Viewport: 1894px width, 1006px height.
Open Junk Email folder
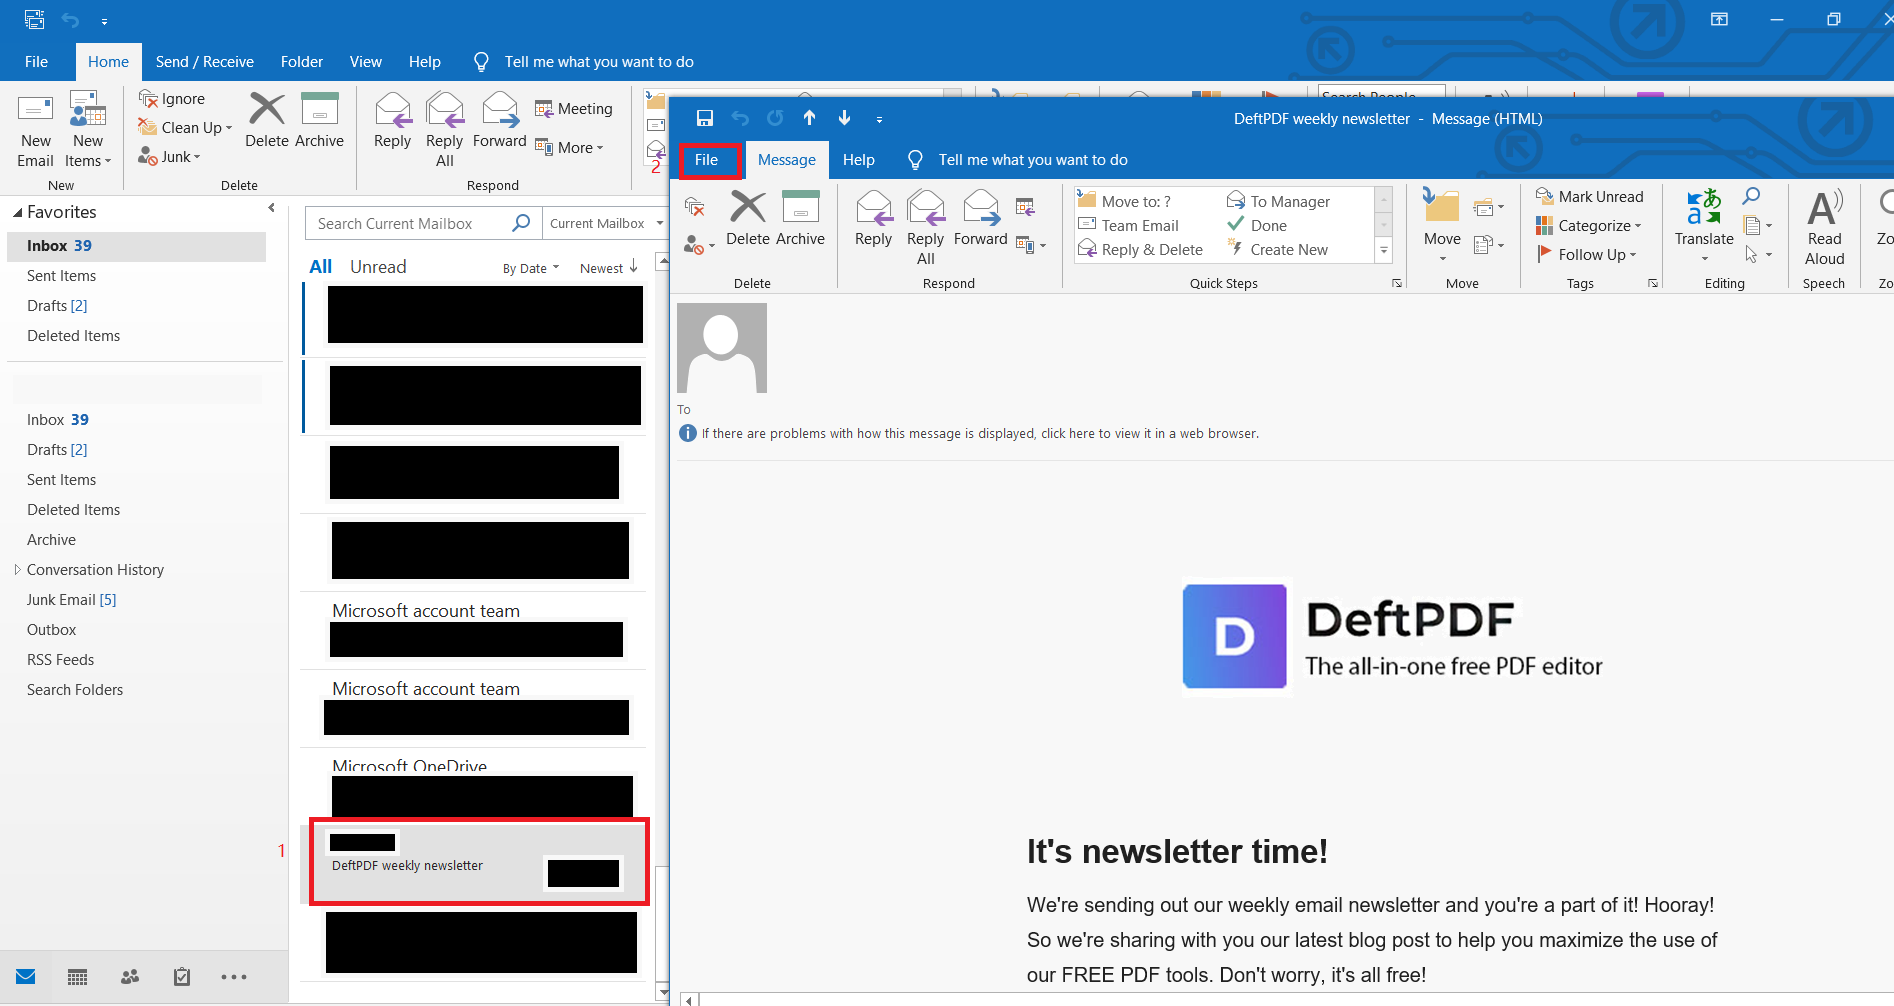point(71,599)
